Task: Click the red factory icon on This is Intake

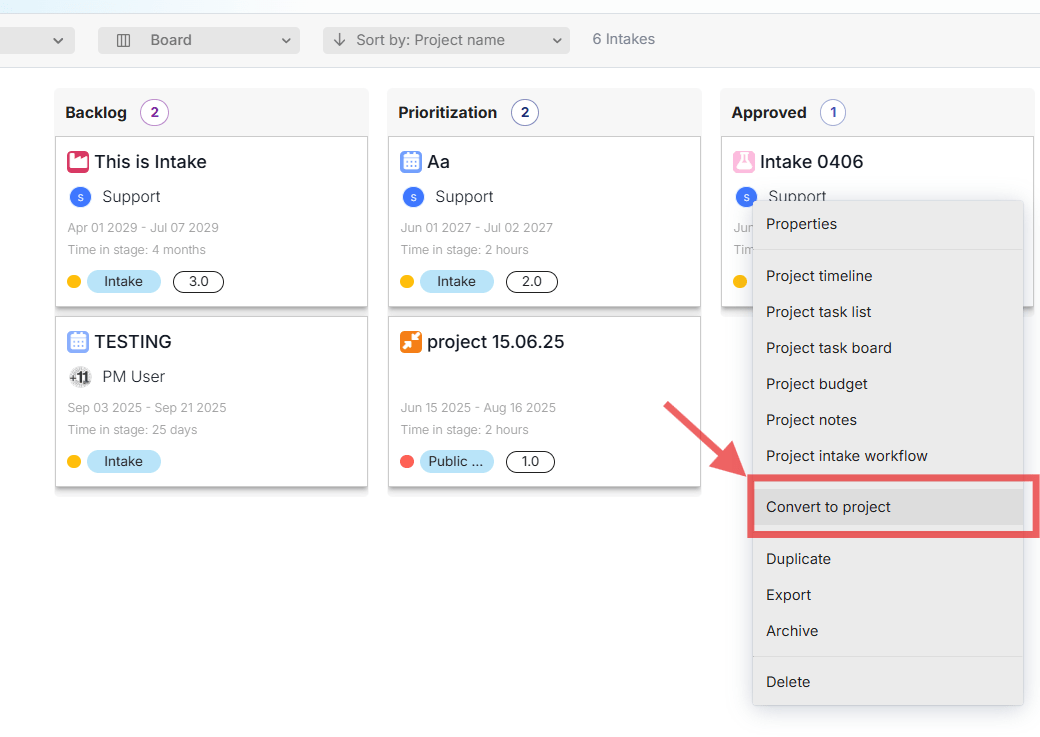Action: coord(78,162)
